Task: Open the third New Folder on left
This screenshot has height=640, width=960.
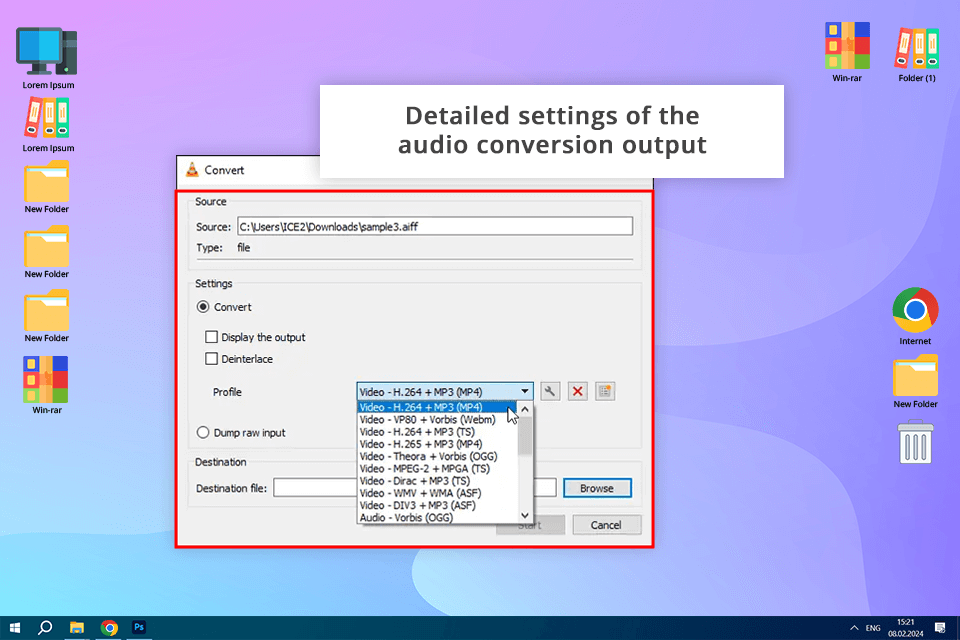Action: (x=47, y=311)
